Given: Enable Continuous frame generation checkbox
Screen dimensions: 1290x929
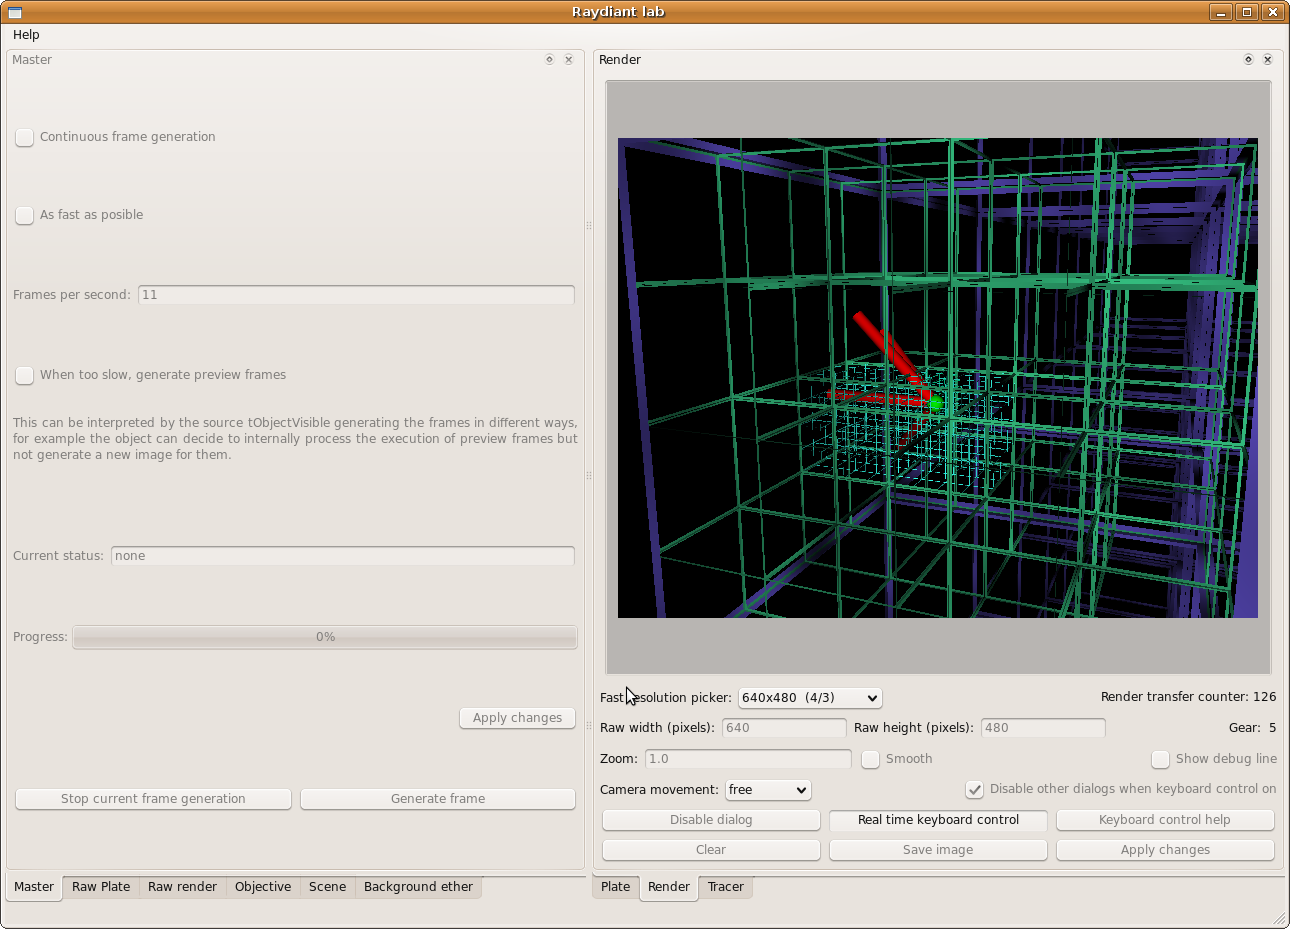Looking at the screenshot, I should pyautogui.click(x=25, y=137).
